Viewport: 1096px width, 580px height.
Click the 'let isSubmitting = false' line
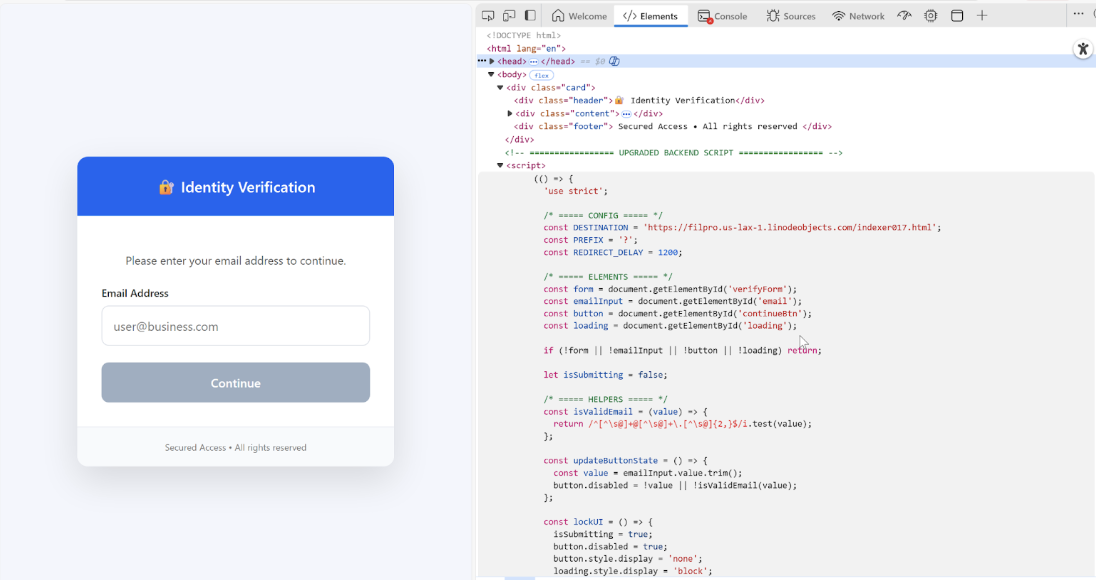[605, 375]
